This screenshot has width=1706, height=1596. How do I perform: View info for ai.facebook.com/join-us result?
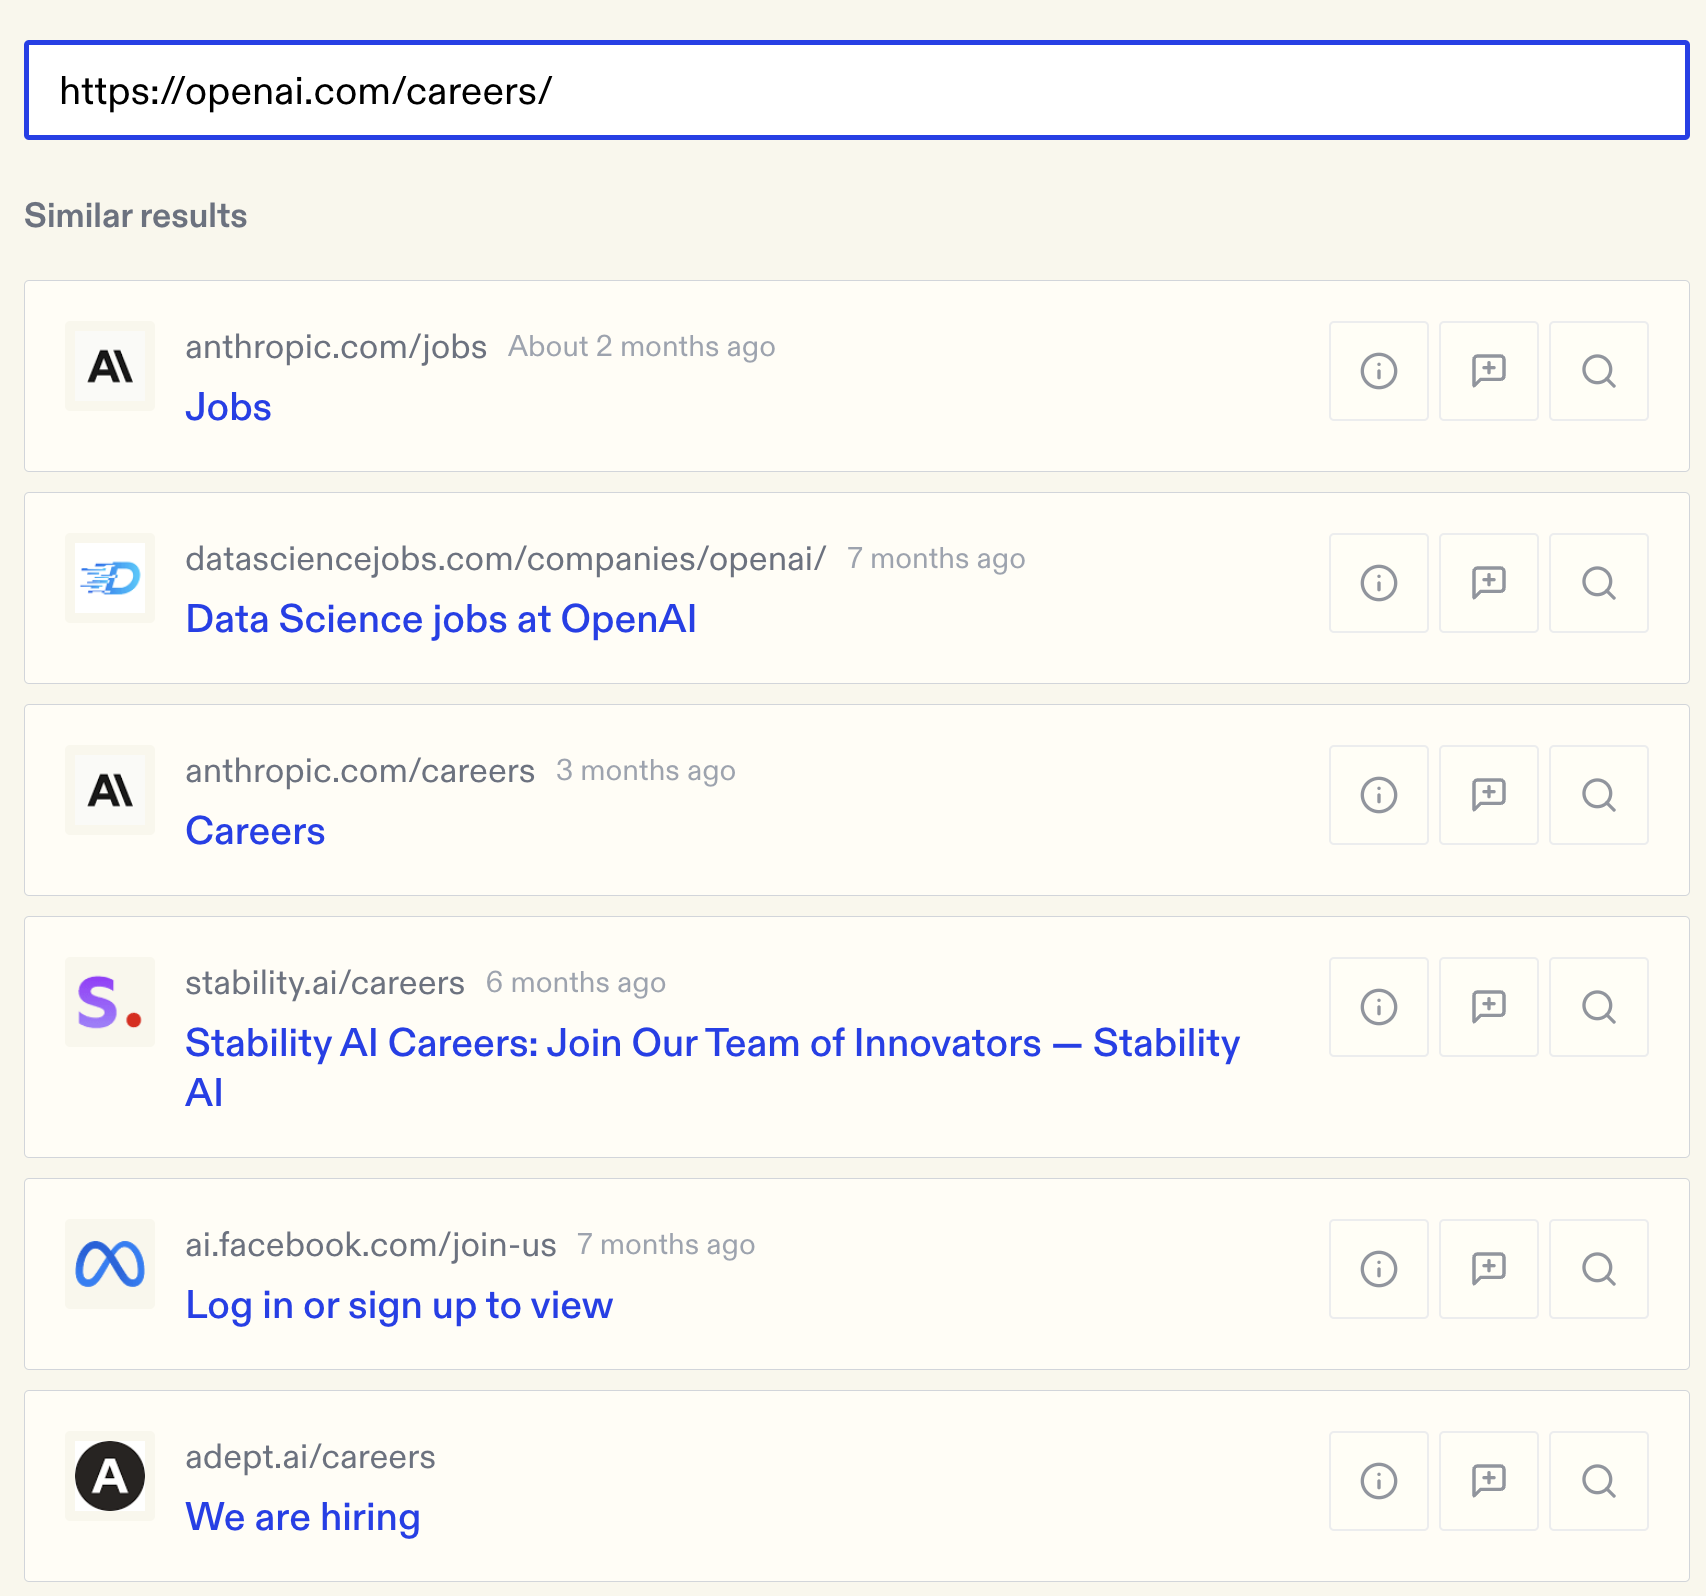1378,1269
